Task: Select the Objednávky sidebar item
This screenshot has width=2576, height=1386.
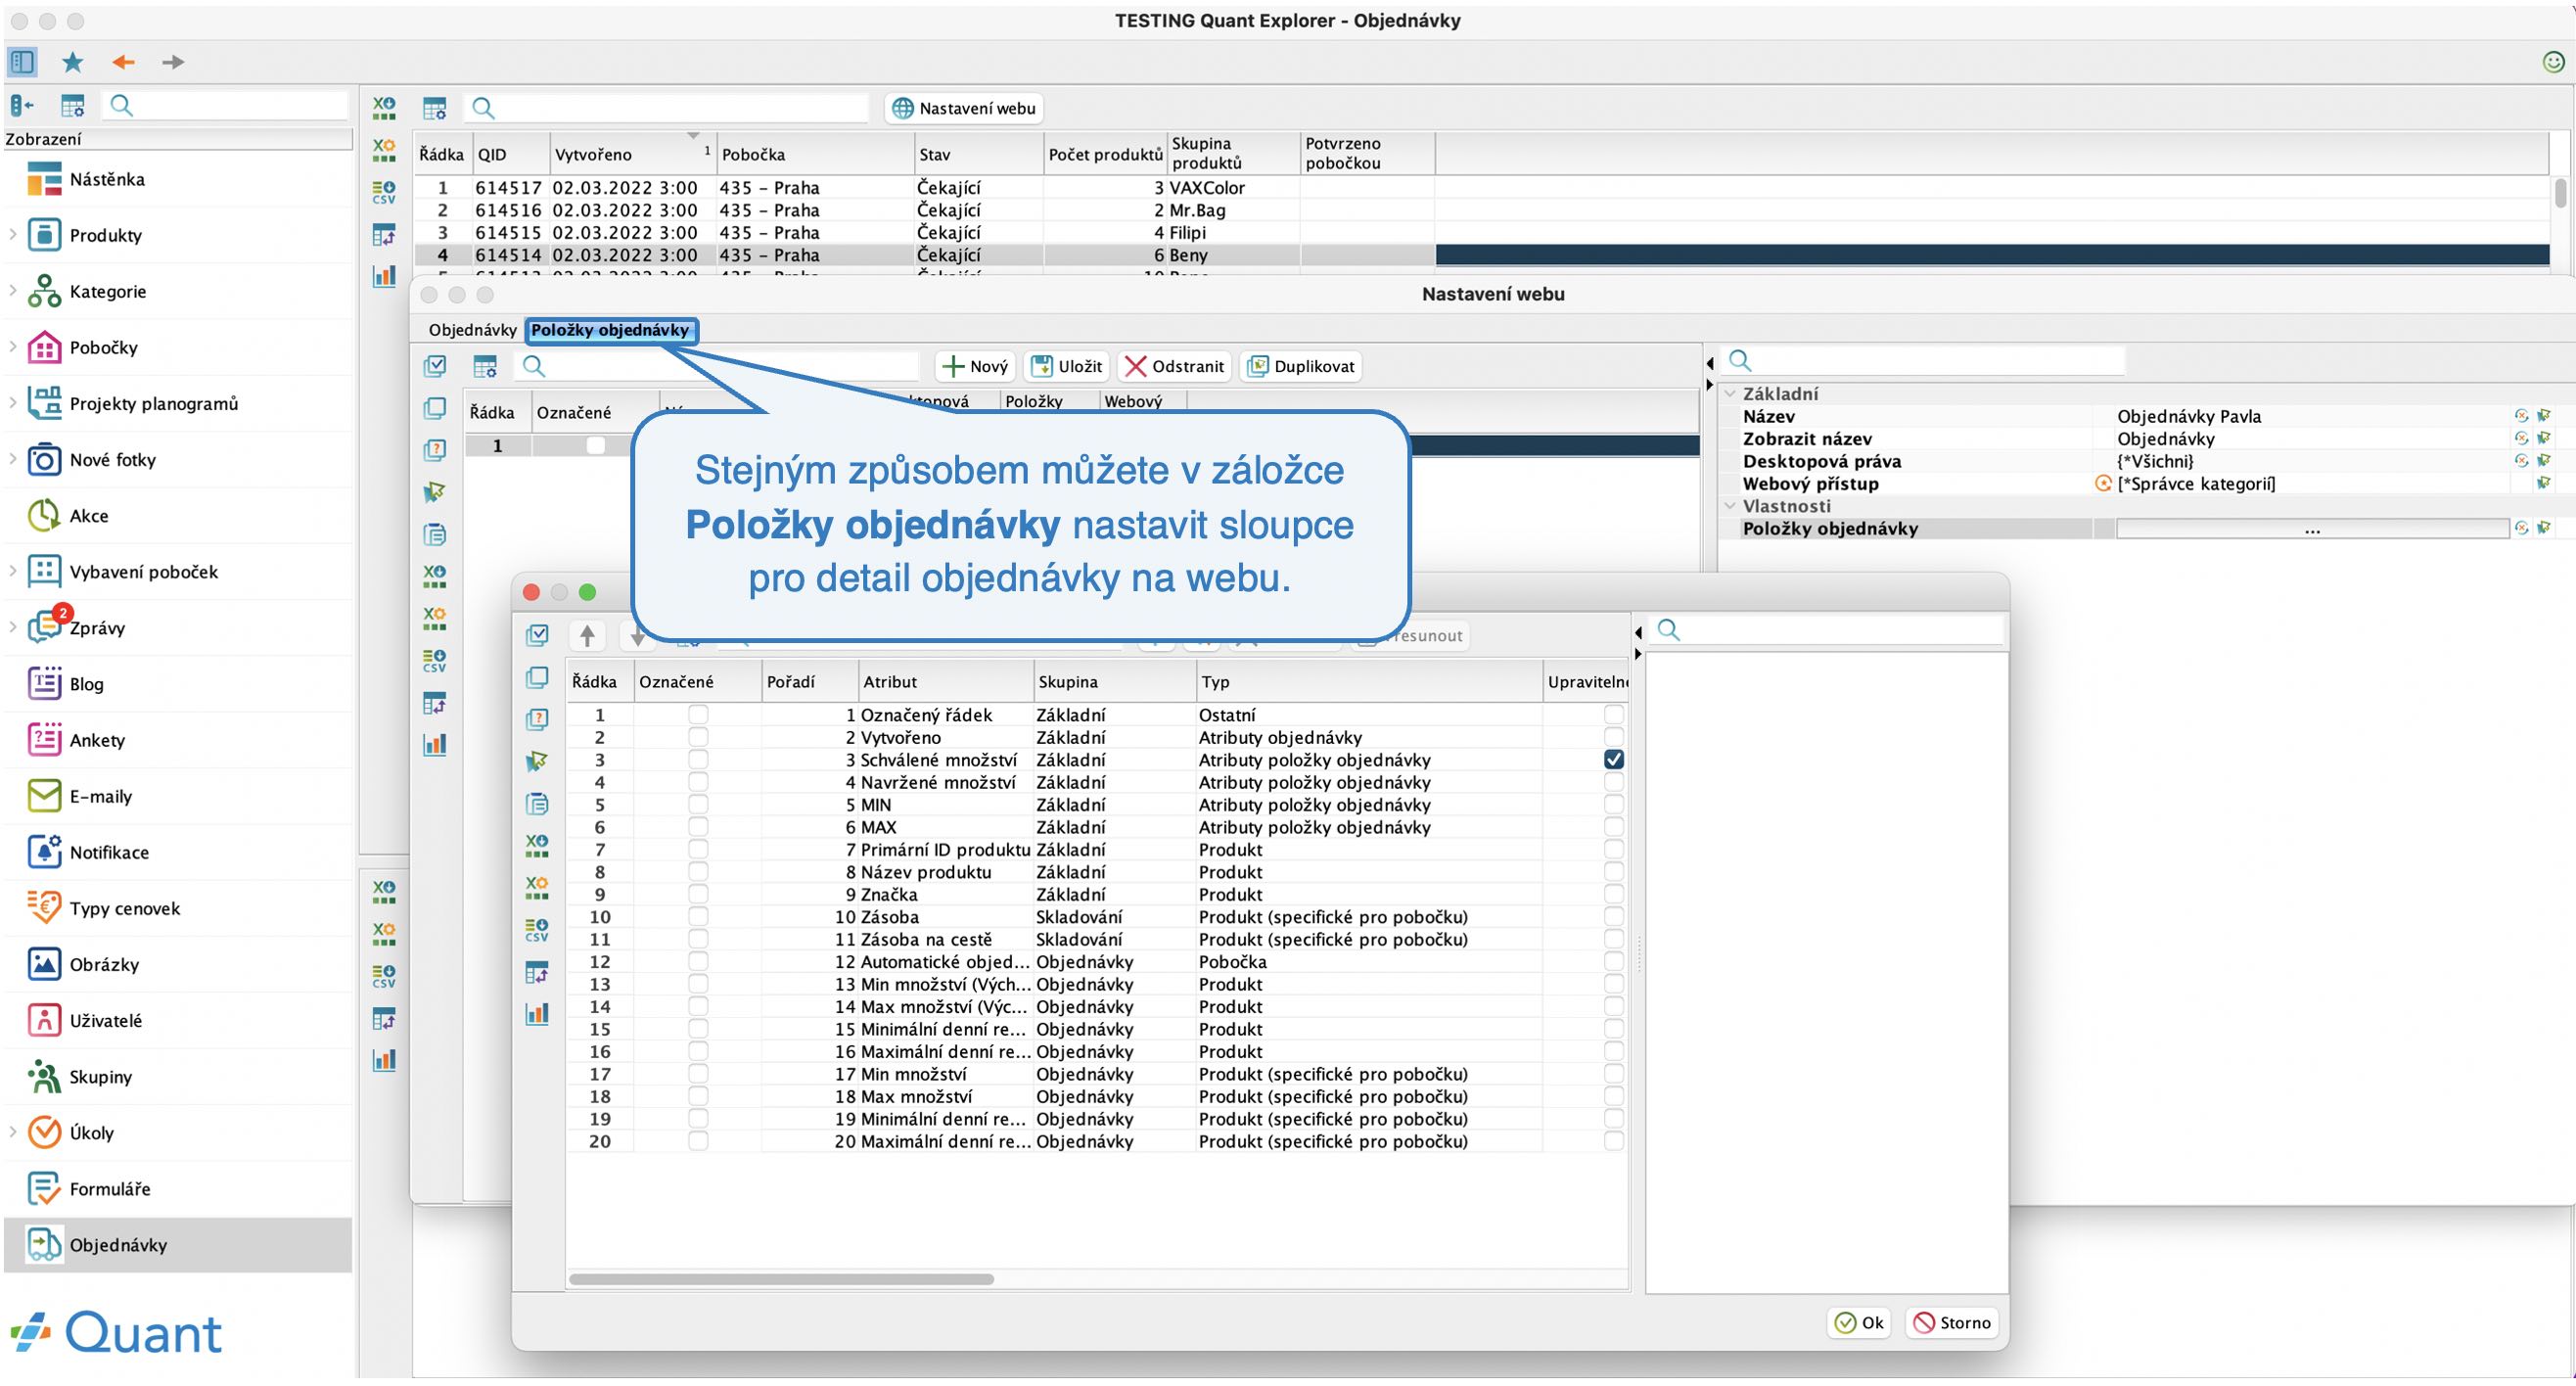Action: [x=178, y=1245]
